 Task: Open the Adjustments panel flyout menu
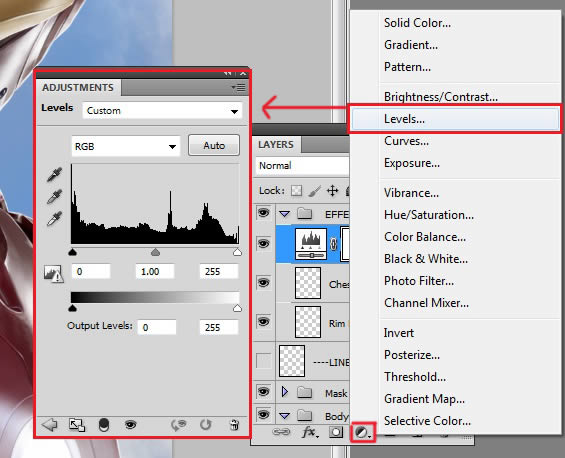click(x=239, y=88)
